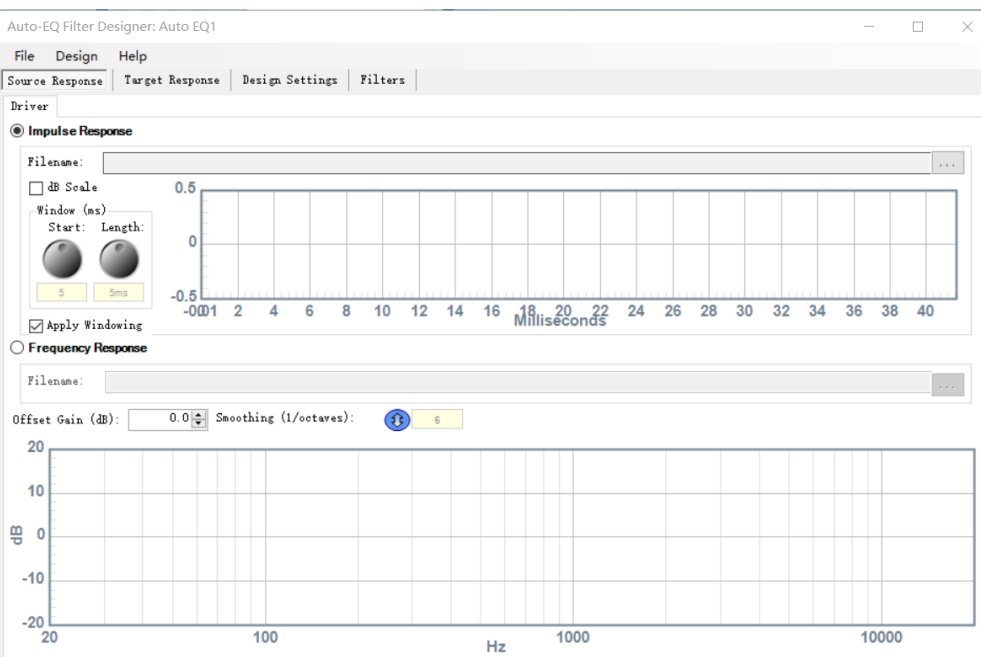Increase Offset Gain with up arrow
981x657 pixels.
point(199,414)
